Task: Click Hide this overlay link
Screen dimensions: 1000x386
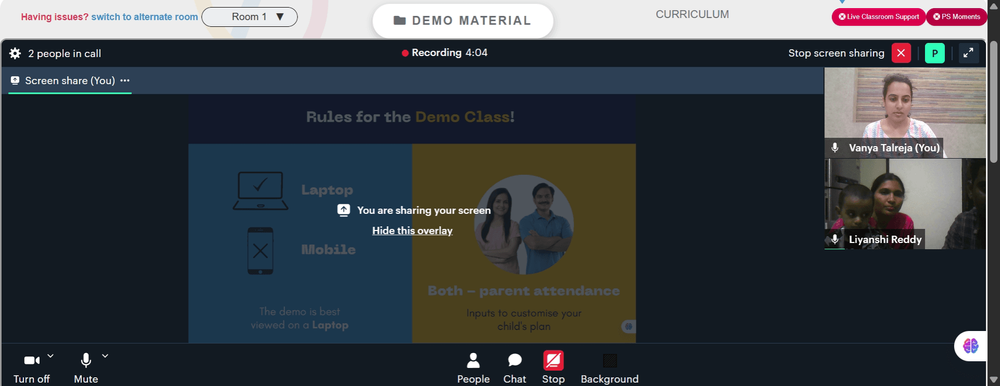Action: pos(413,230)
